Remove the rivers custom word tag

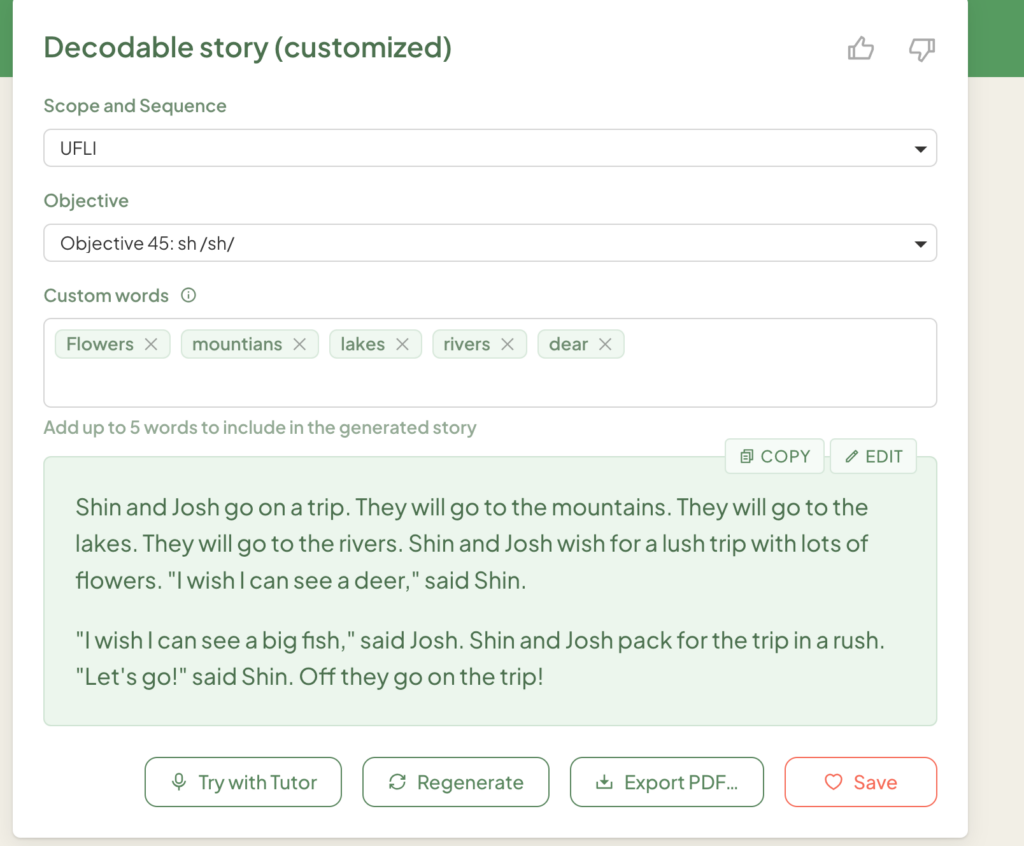coord(507,344)
